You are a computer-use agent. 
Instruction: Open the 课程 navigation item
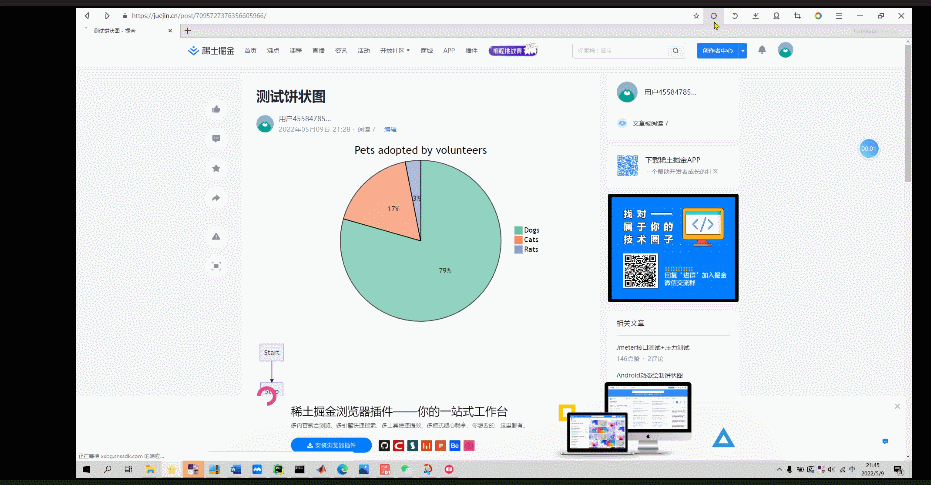coord(296,51)
